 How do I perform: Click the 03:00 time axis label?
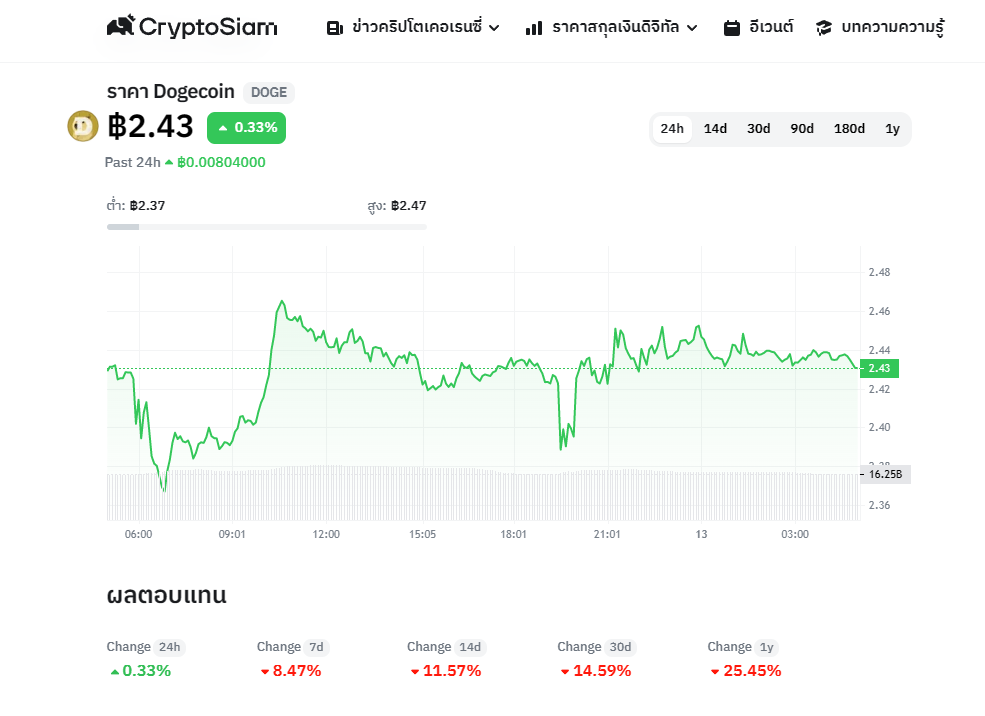point(795,534)
